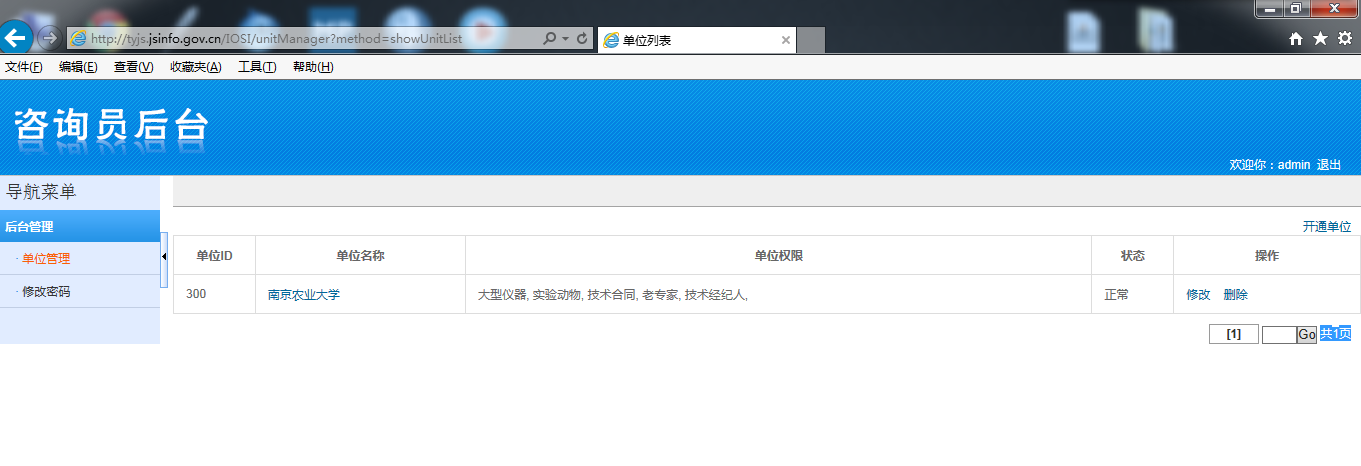The height and width of the screenshot is (466, 1361).
Task: Click the Go pagination button
Action: 1307,335
